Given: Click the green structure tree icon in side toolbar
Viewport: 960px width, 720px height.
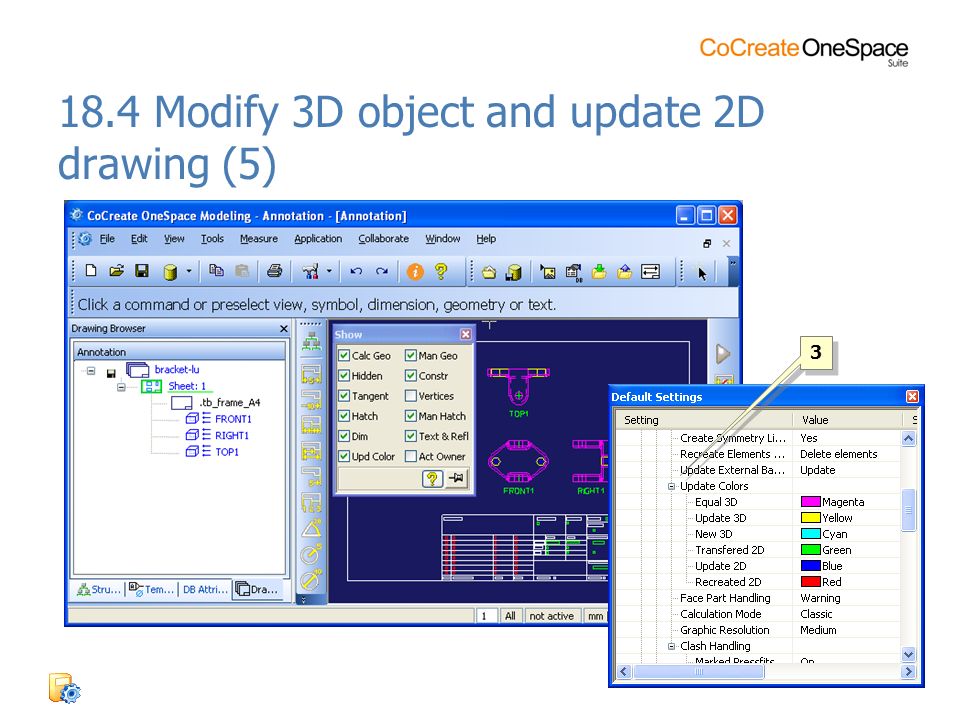Looking at the screenshot, I should (x=311, y=342).
